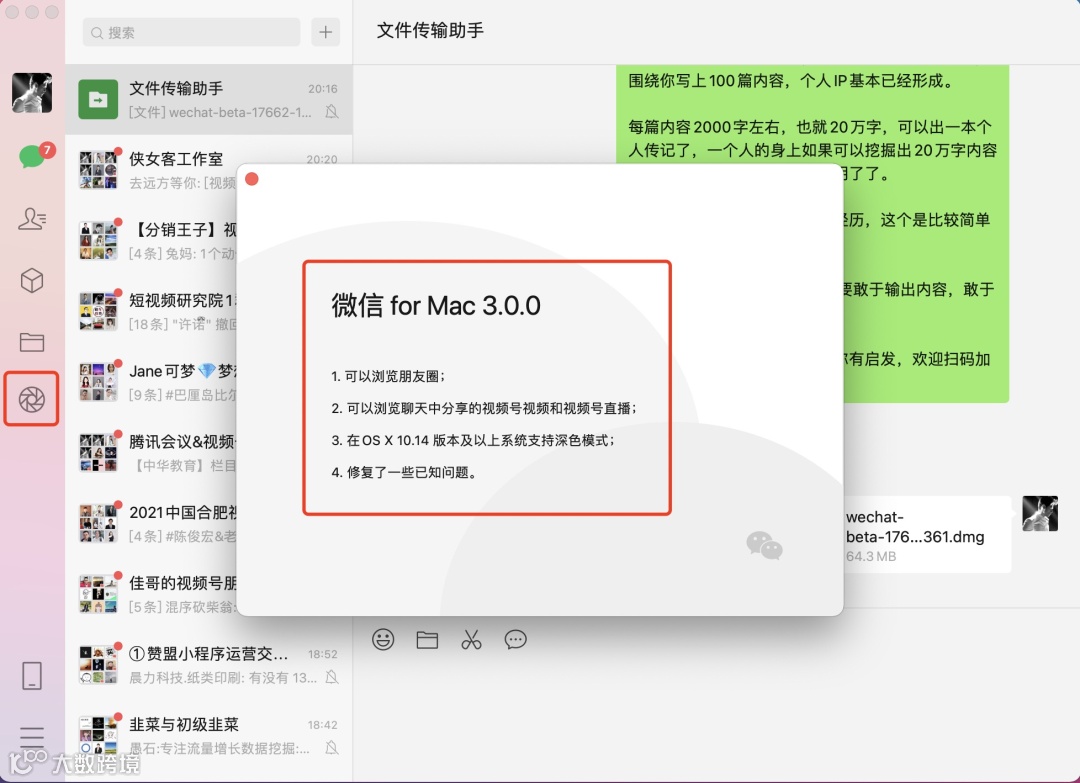Click the sender avatar beside dmg file
This screenshot has width=1080, height=783.
click(1040, 514)
